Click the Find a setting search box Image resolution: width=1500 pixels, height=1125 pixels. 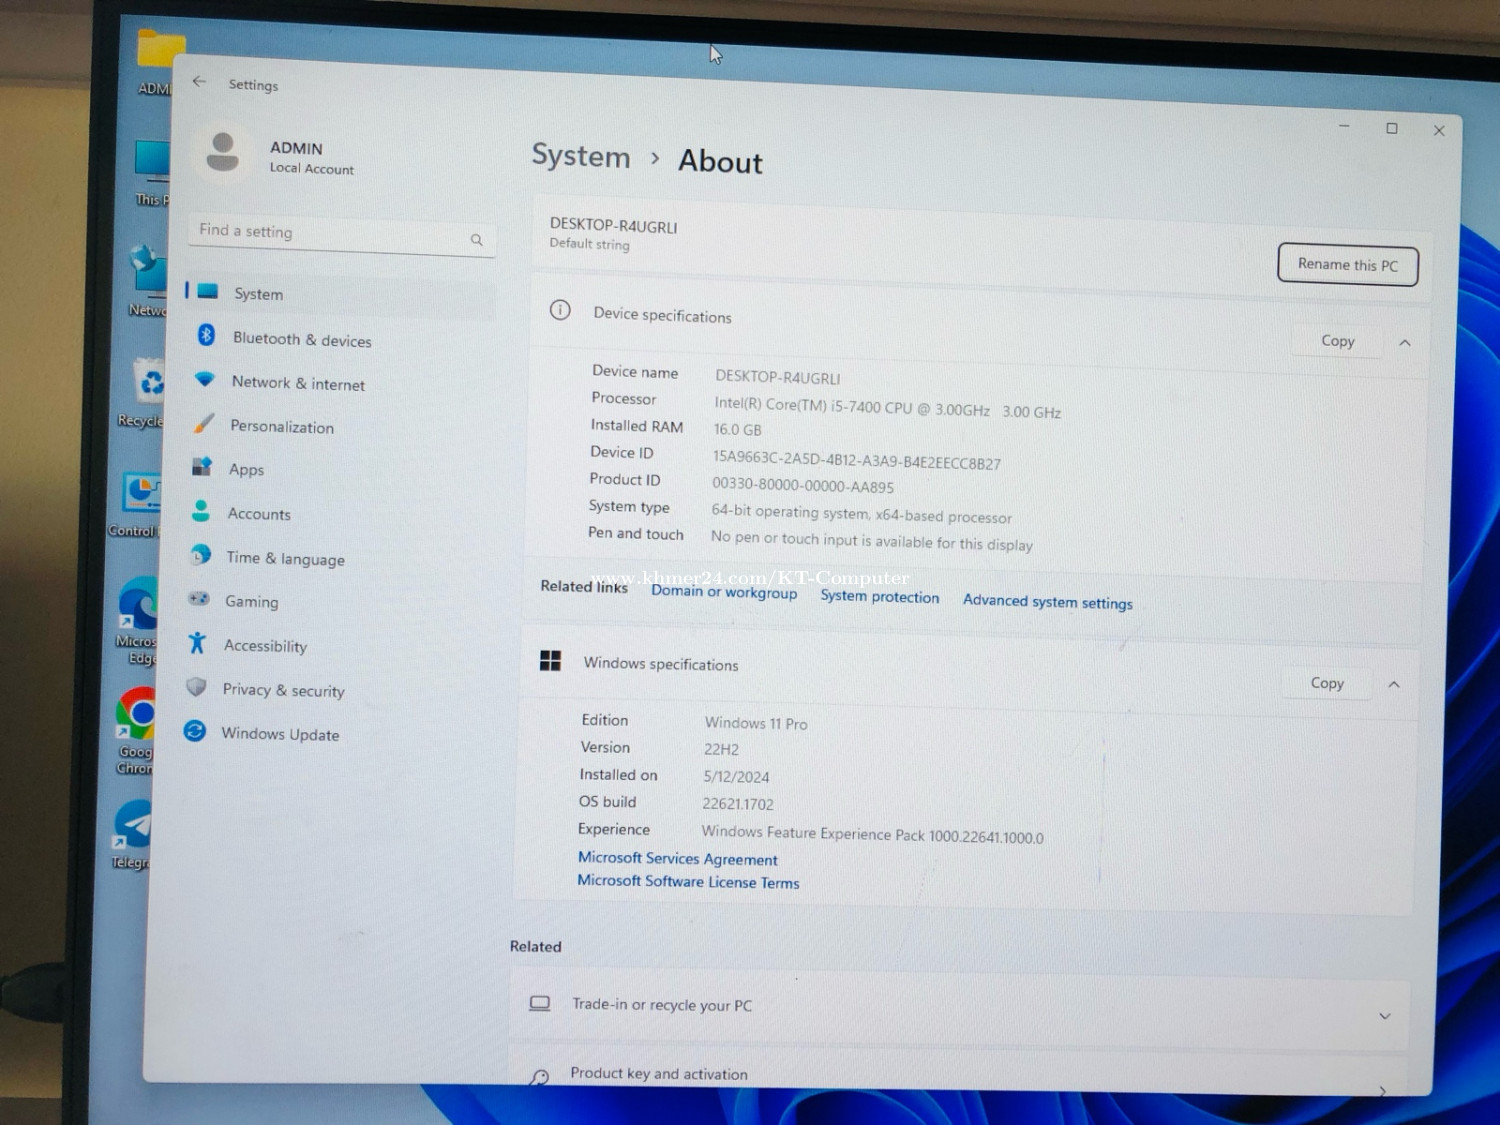tap(330, 234)
